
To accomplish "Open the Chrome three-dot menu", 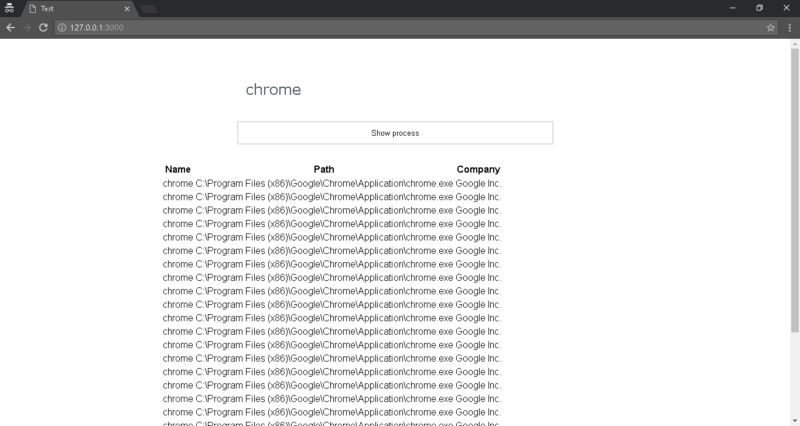I will pyautogui.click(x=789, y=27).
